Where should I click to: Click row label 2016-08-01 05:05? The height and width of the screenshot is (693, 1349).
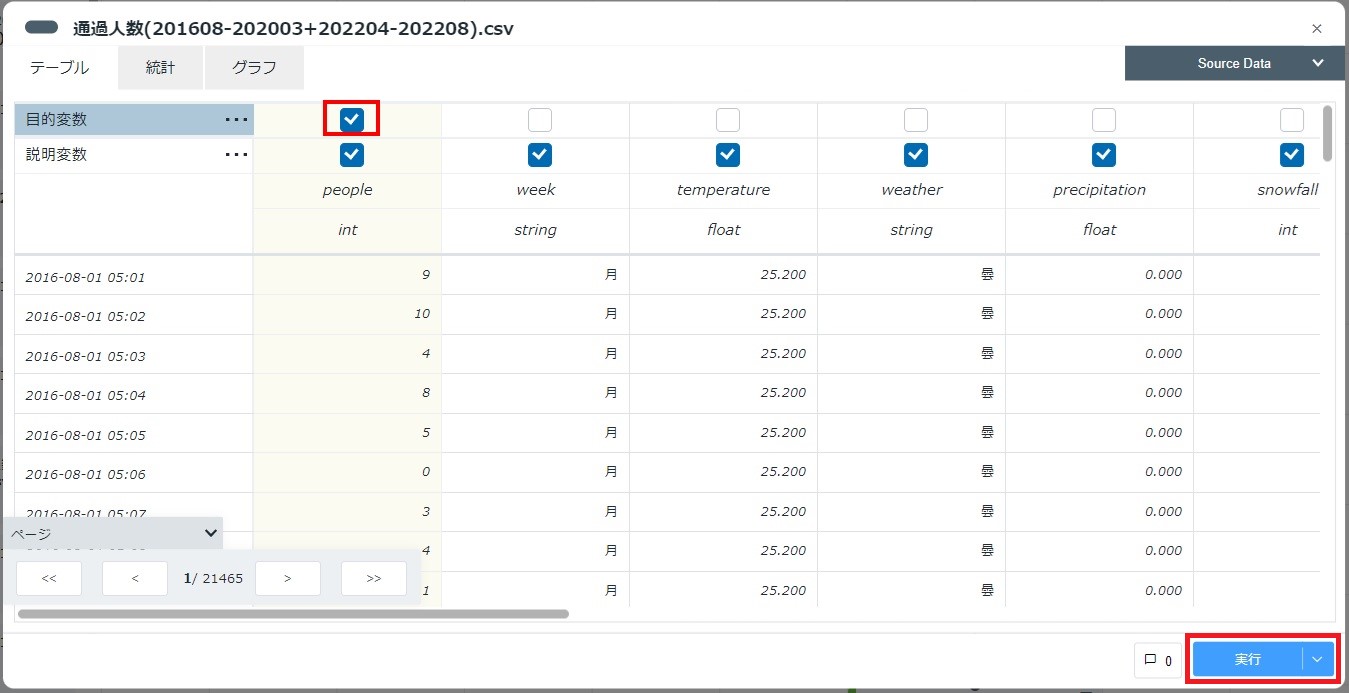click(85, 435)
